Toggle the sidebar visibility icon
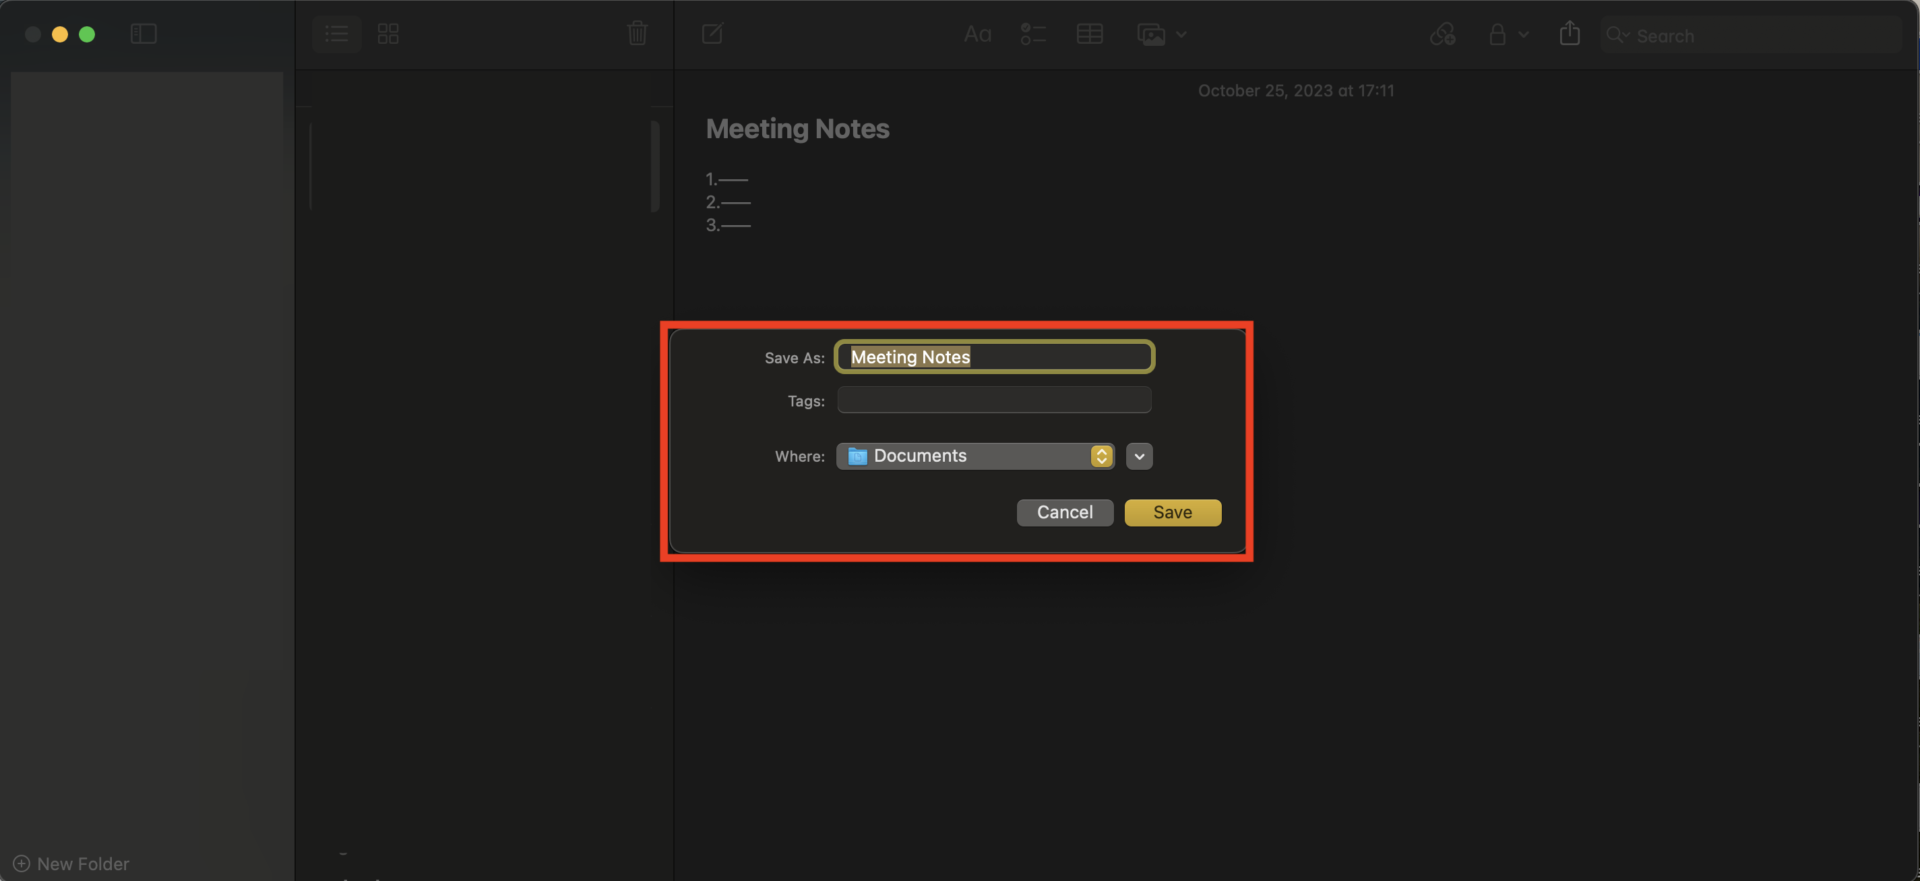1920x881 pixels. coord(143,34)
